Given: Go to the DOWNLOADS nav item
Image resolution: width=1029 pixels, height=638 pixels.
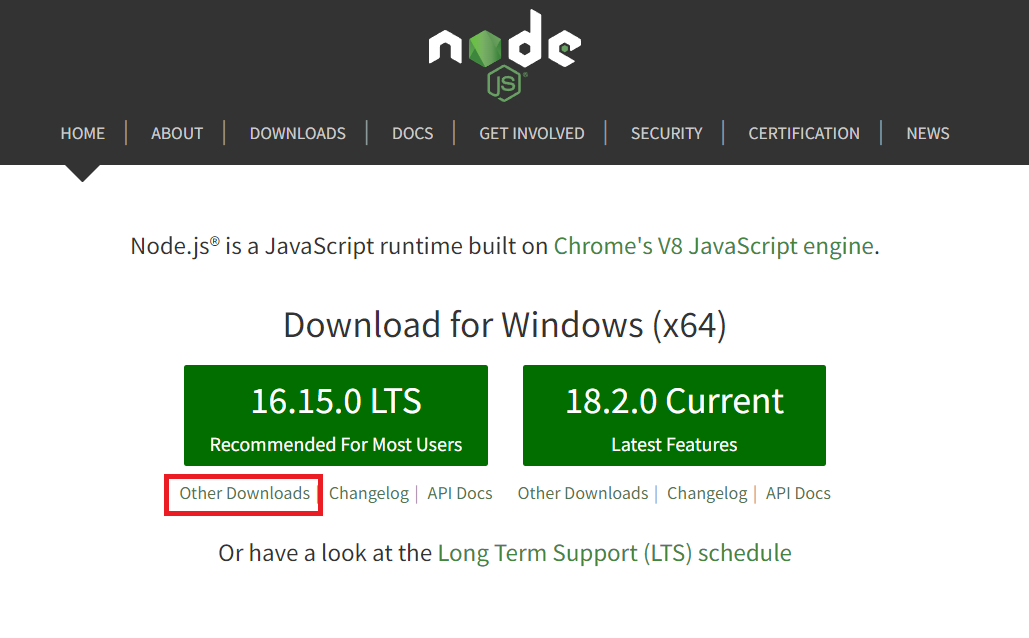Looking at the screenshot, I should (297, 133).
